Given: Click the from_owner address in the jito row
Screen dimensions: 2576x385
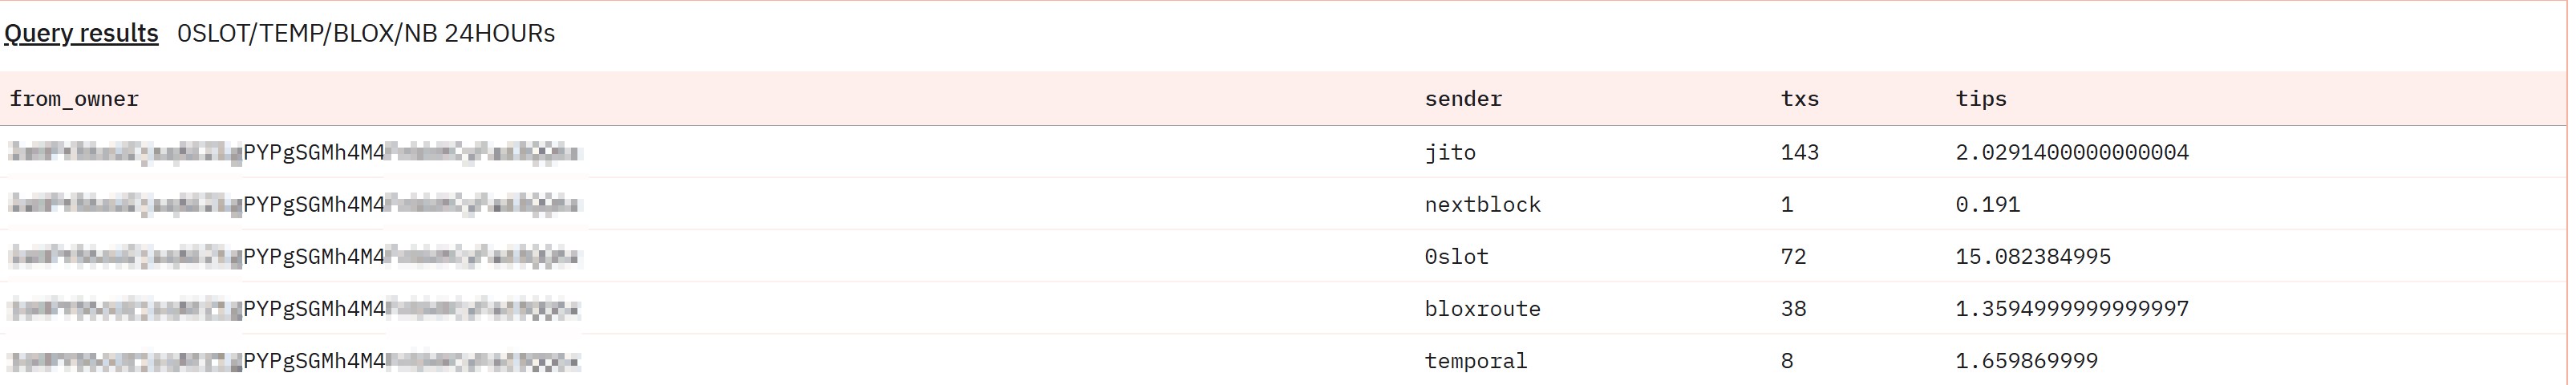Looking at the screenshot, I should [x=294, y=152].
